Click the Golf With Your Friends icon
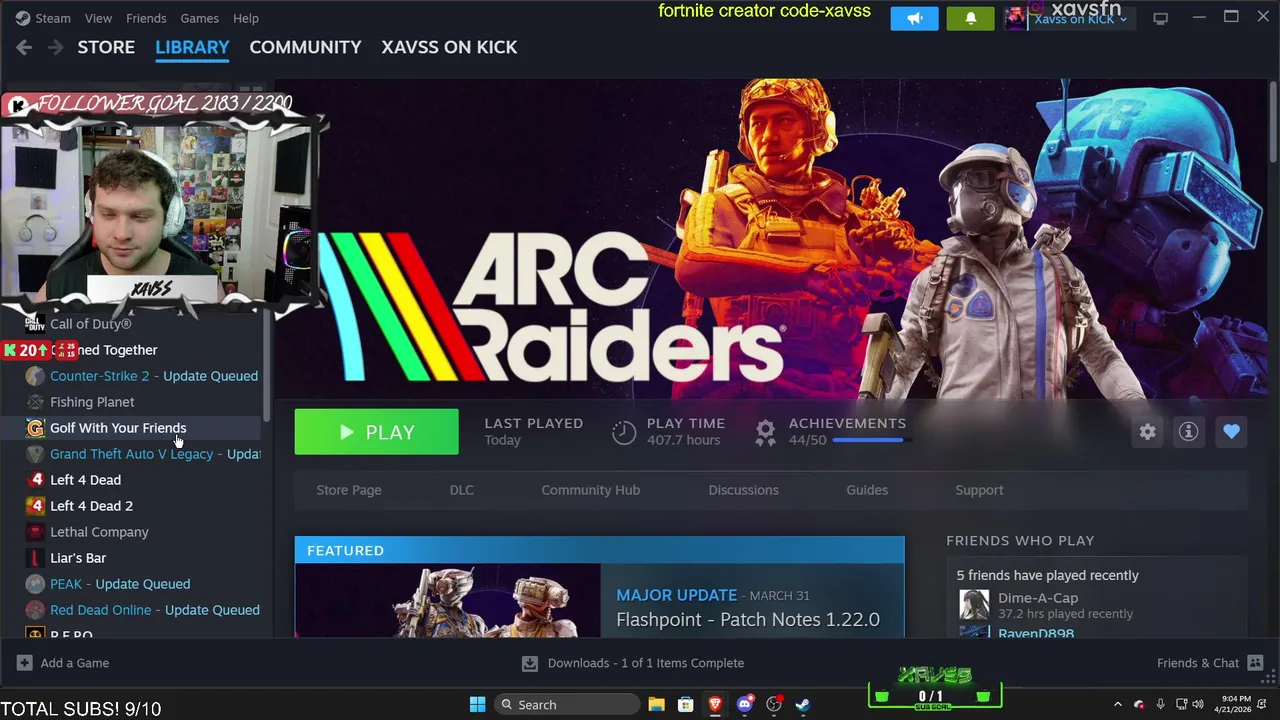The image size is (1280, 720). click(x=35, y=428)
